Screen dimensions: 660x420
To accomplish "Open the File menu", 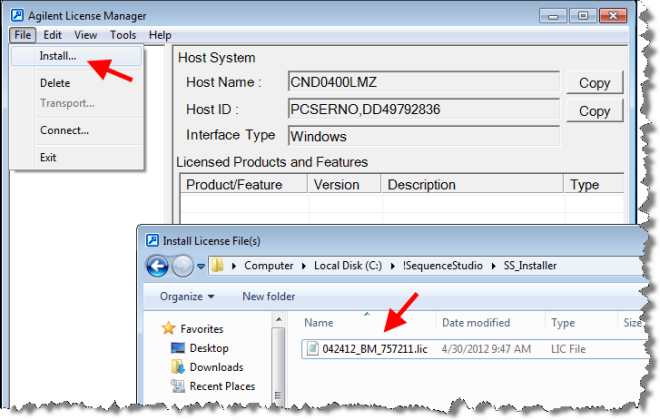I will (23, 35).
